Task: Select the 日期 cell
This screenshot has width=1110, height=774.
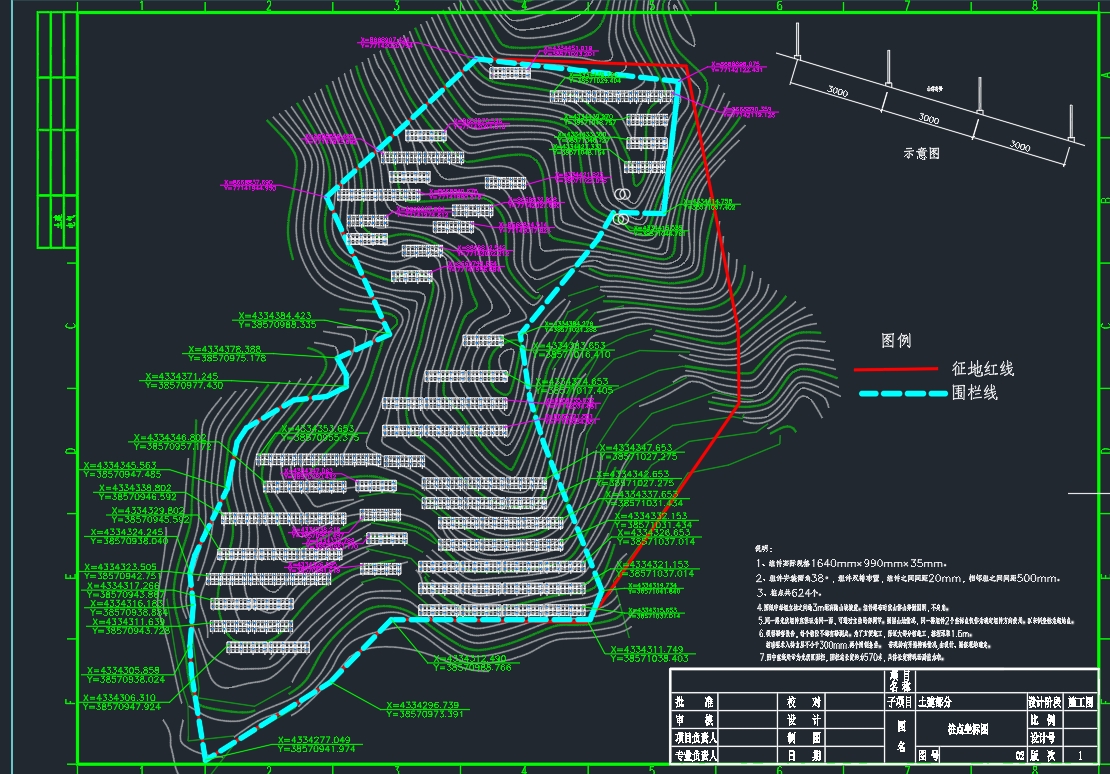Action: click(x=803, y=756)
